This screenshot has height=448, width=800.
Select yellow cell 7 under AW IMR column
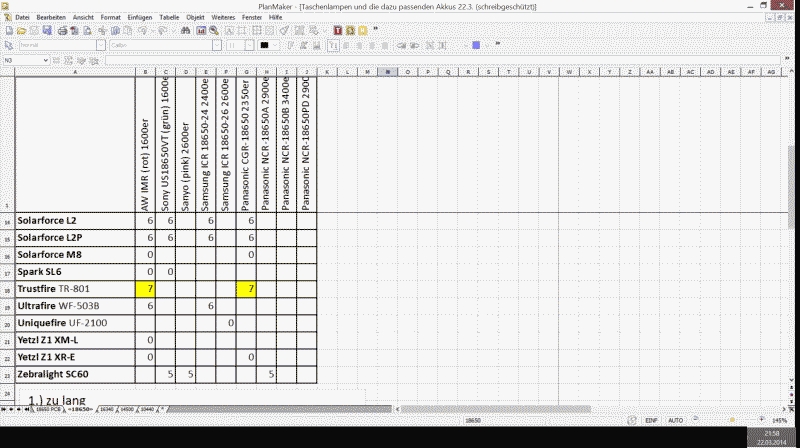point(145,289)
